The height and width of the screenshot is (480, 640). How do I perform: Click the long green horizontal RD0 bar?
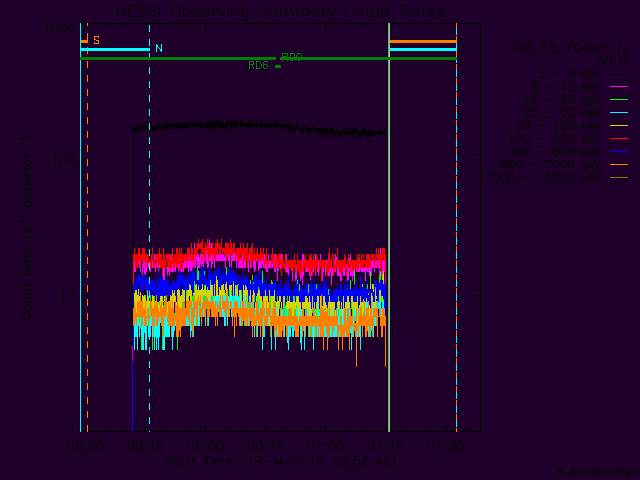pos(268,59)
